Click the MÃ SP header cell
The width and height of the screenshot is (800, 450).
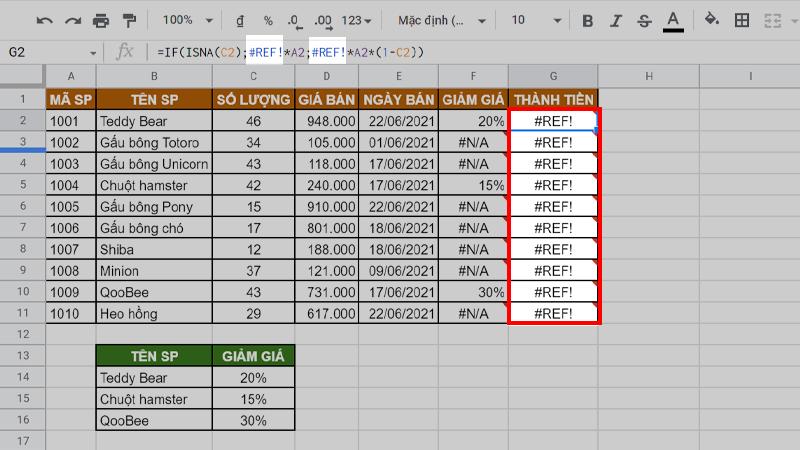[71, 99]
